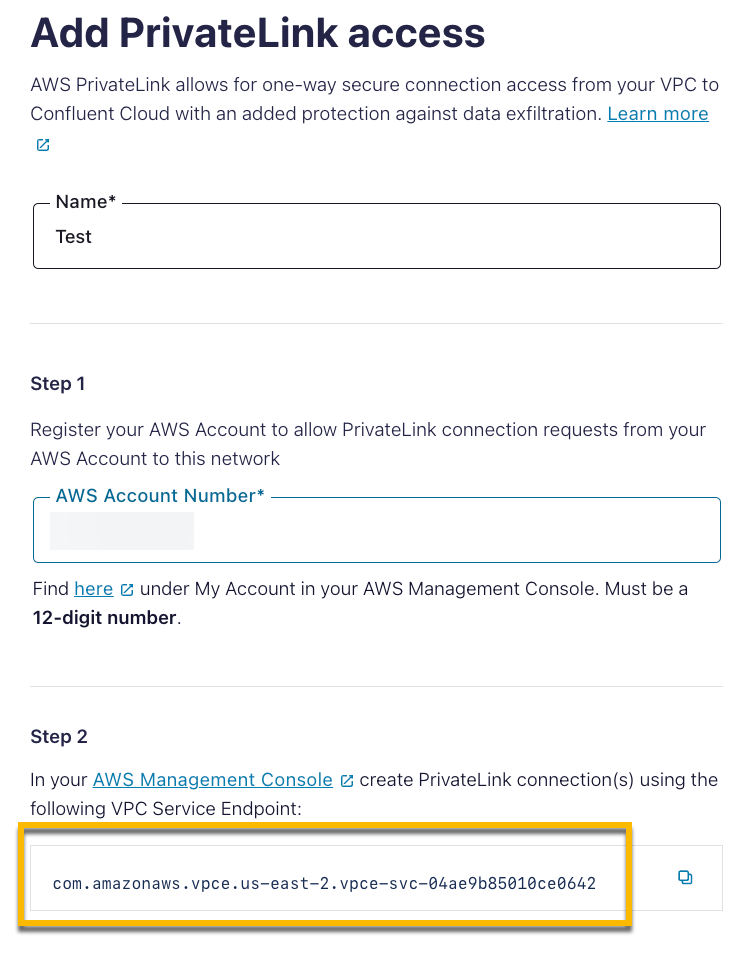Screen dimensions: 754x958
Task: Click the Name* field label
Action: (86, 202)
